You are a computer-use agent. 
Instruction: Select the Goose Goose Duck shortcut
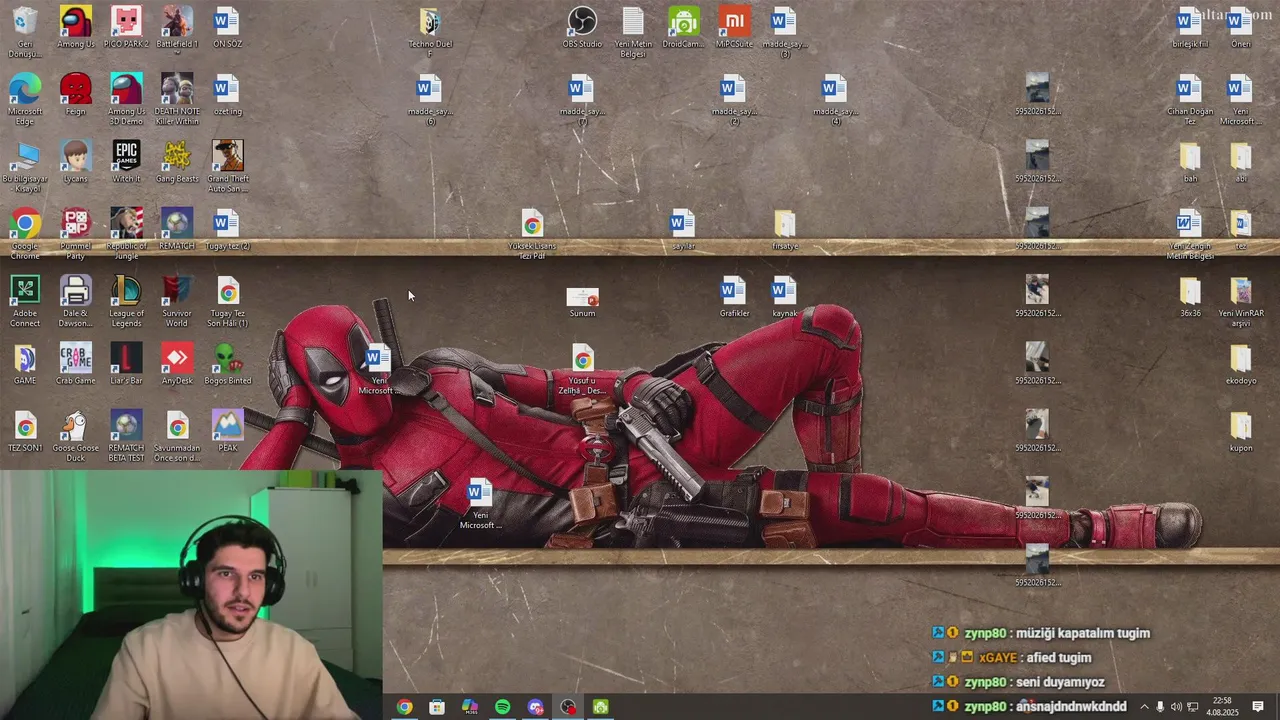click(x=76, y=436)
